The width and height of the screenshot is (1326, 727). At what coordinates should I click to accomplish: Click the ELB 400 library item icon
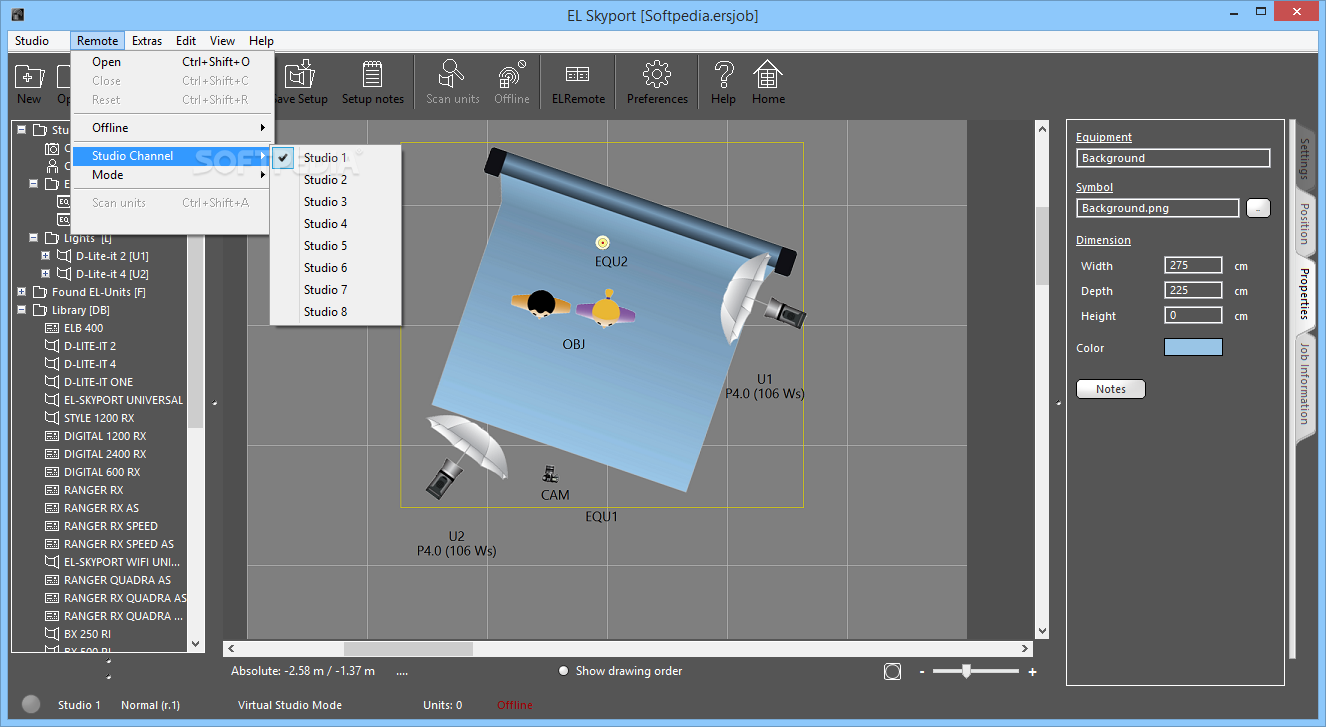(52, 328)
